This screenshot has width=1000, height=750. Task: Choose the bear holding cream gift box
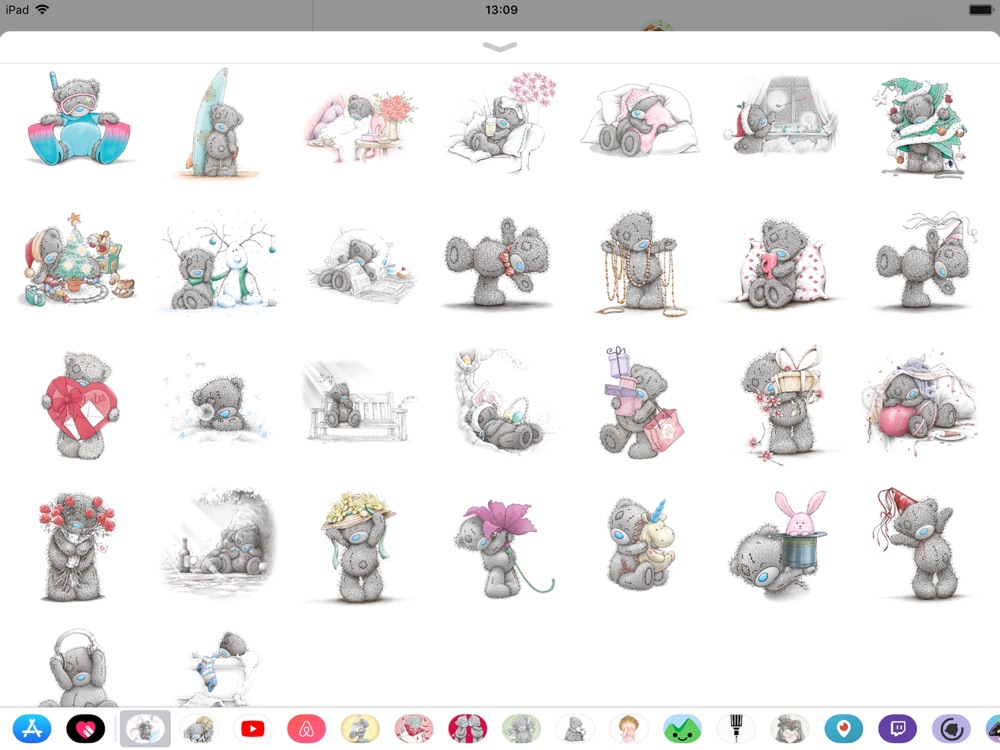coord(782,404)
